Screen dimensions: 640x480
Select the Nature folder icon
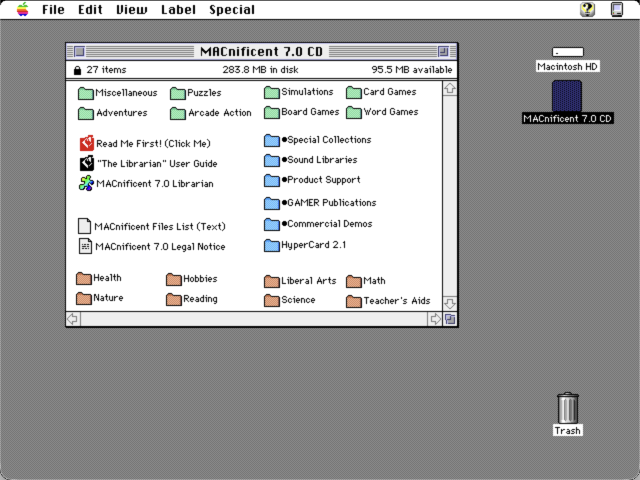[84, 299]
